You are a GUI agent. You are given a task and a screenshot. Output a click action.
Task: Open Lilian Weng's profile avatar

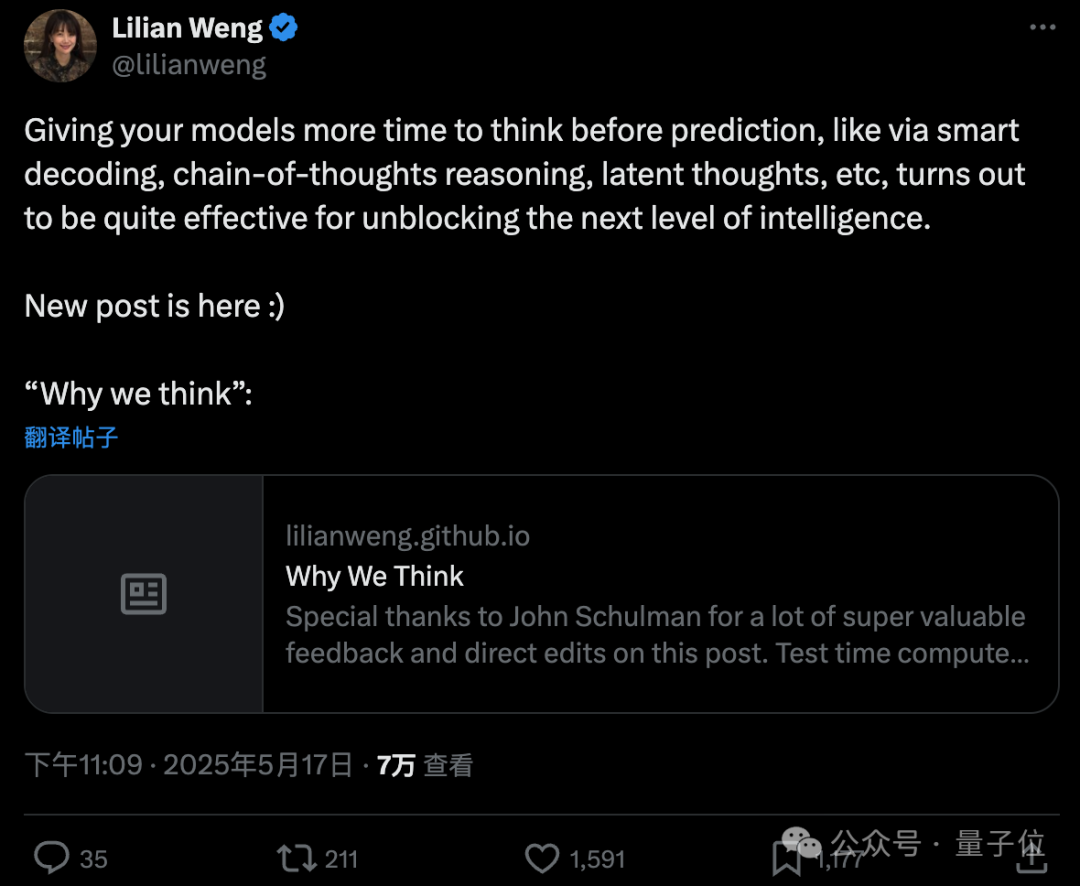61,45
